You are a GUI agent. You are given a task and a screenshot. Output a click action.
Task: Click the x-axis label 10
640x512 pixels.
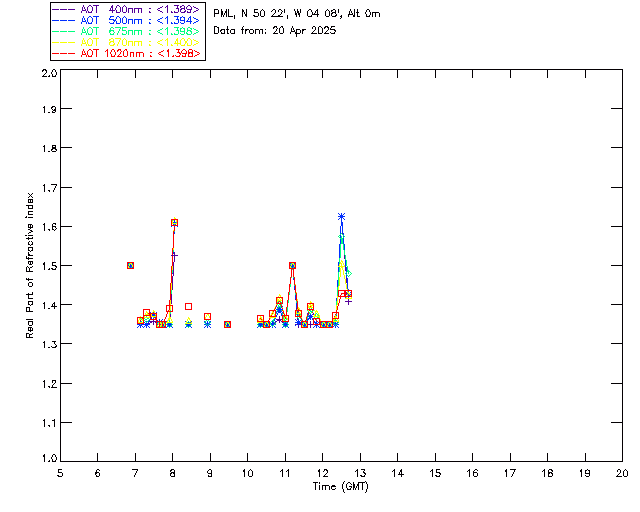(x=247, y=473)
